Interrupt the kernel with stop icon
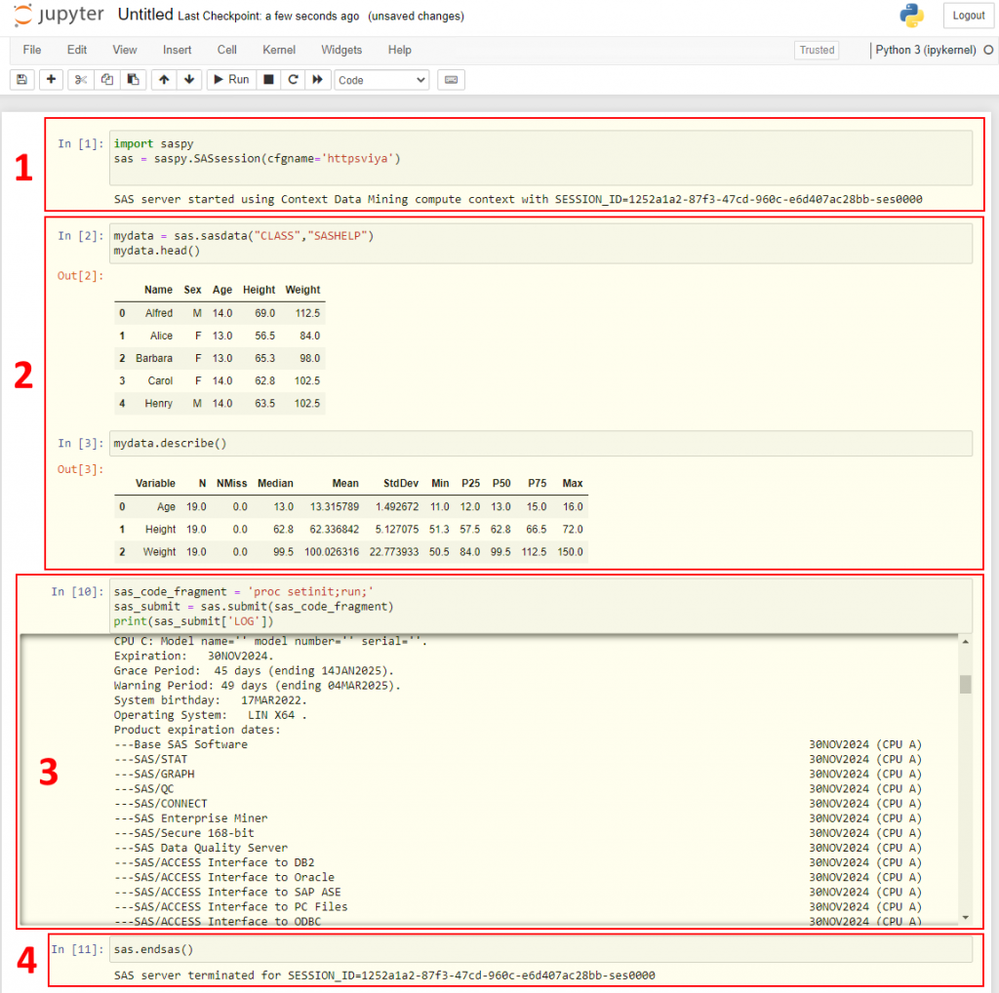999x993 pixels. point(269,80)
